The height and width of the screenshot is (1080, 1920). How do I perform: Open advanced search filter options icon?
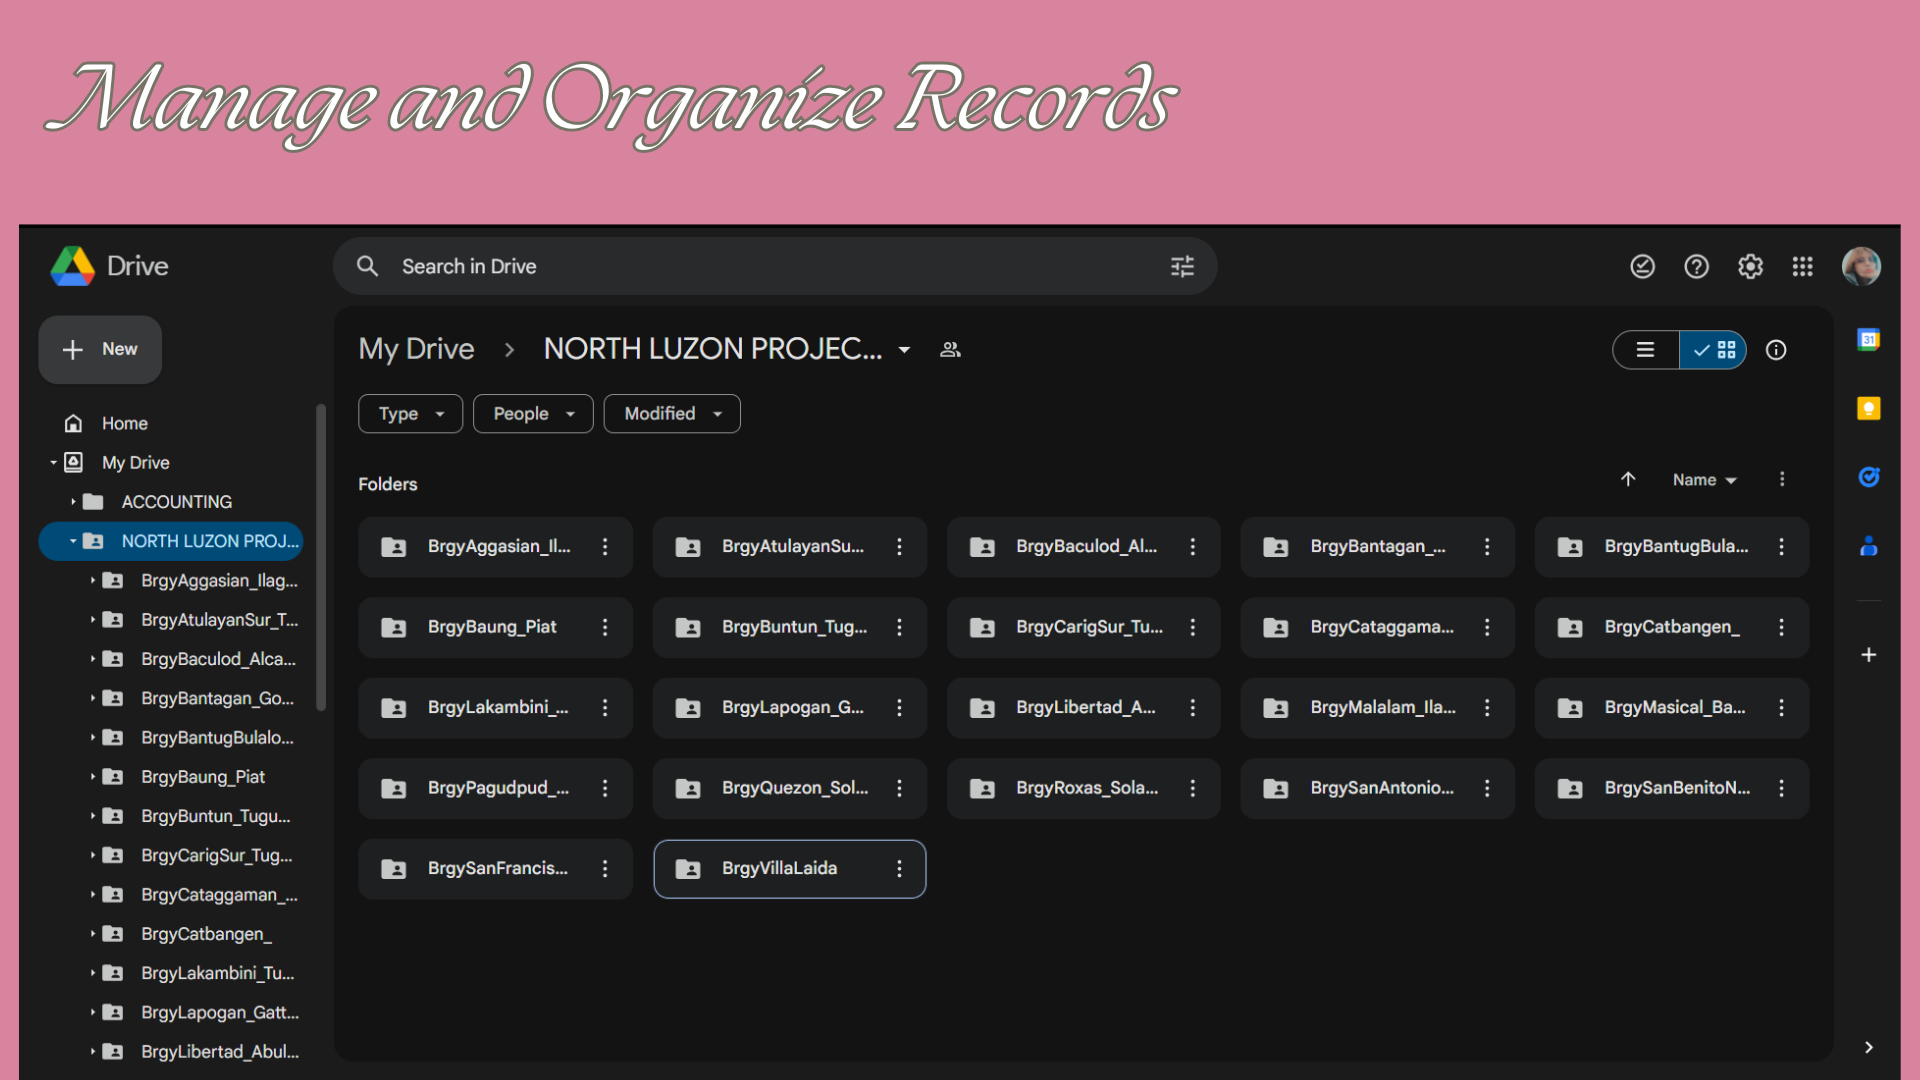[x=1182, y=266]
